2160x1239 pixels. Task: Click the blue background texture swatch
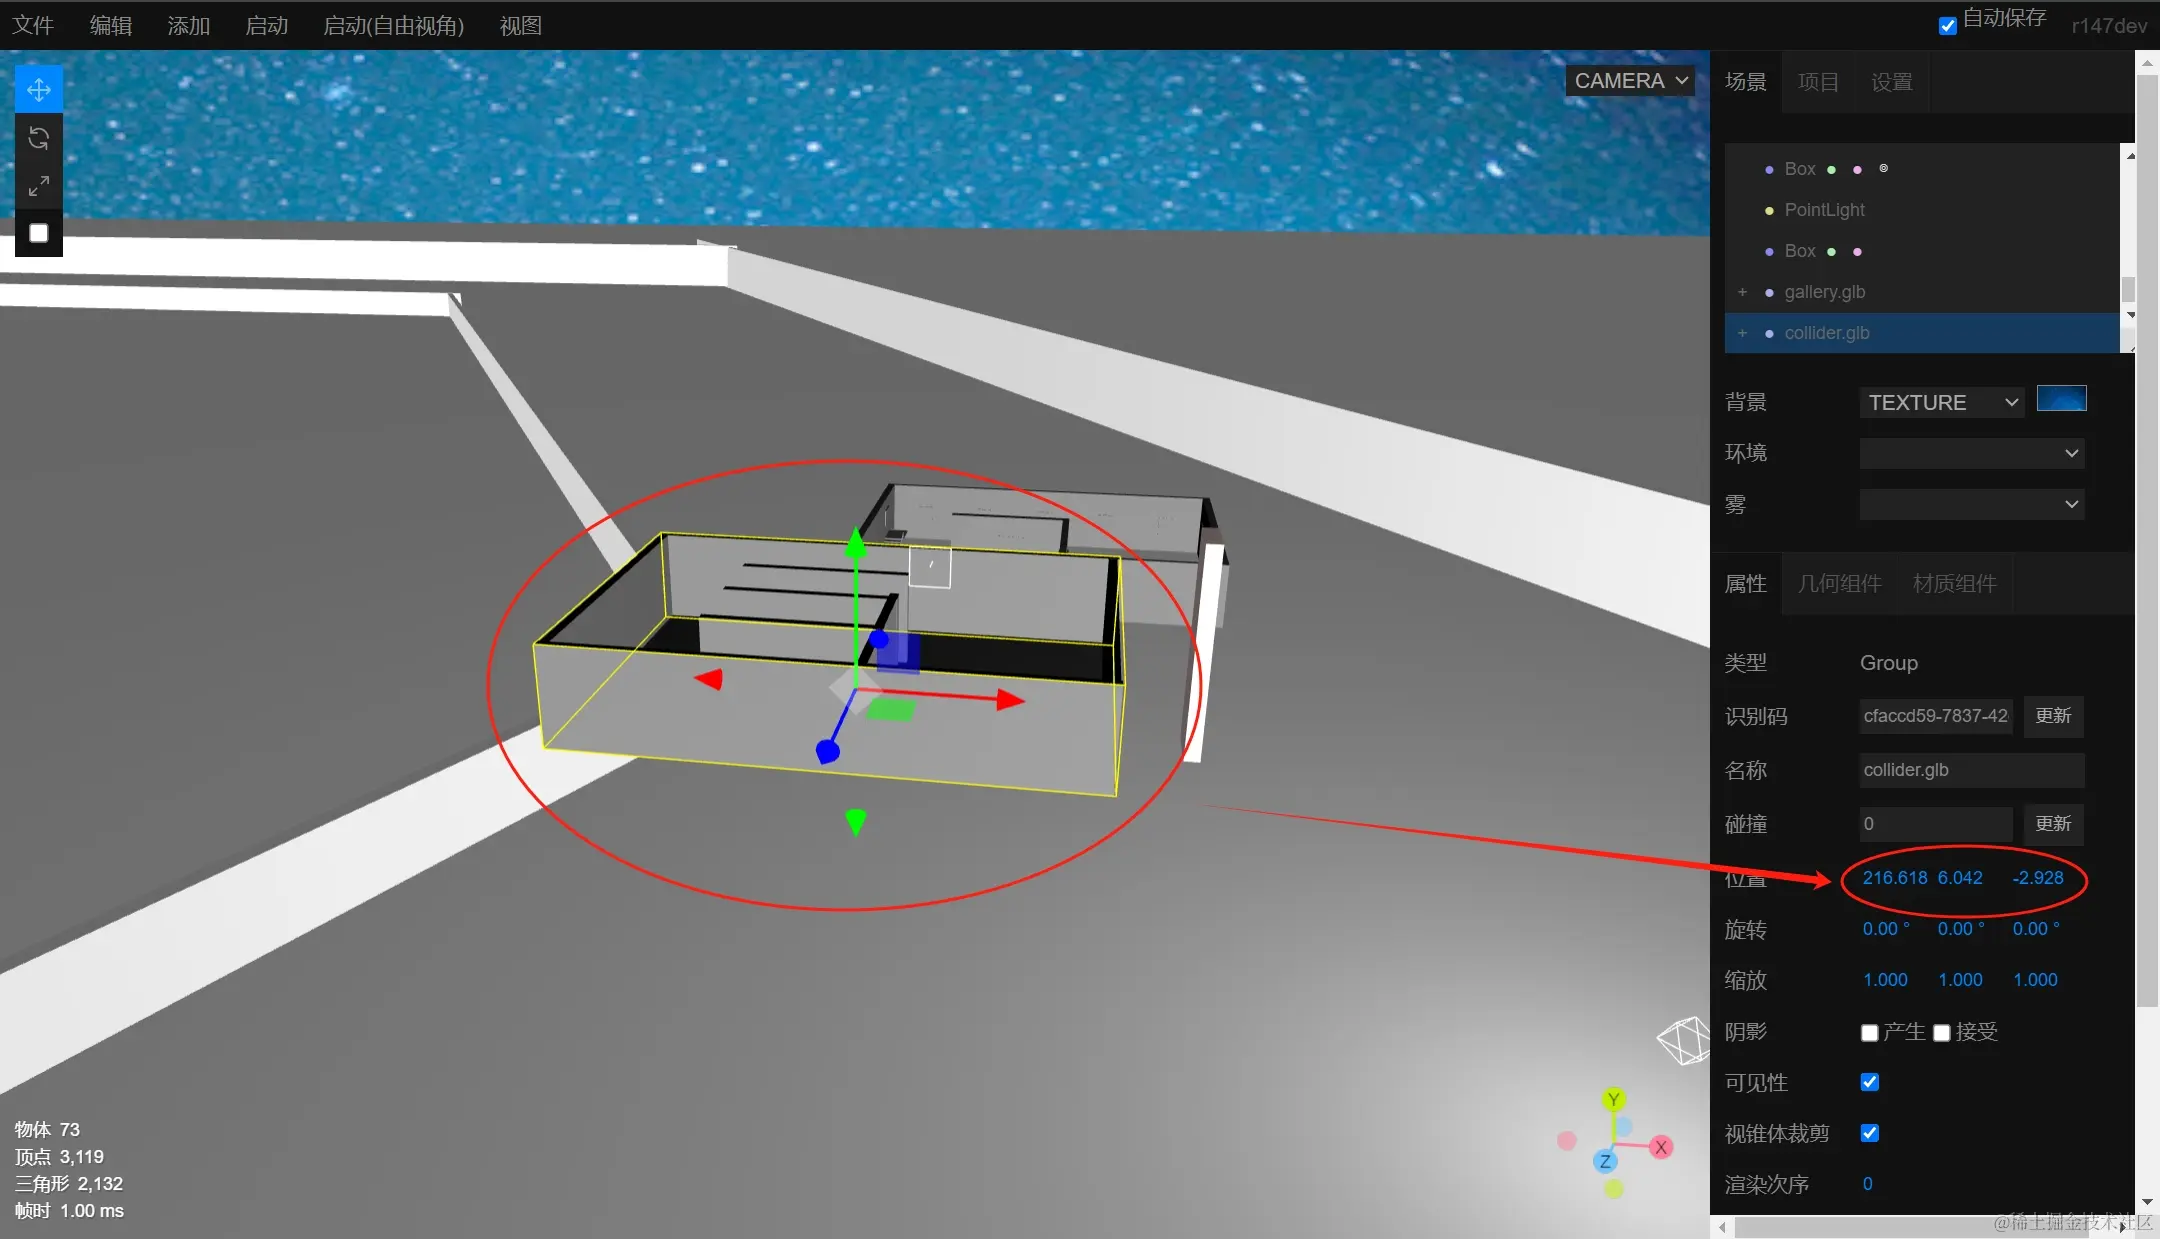2061,399
